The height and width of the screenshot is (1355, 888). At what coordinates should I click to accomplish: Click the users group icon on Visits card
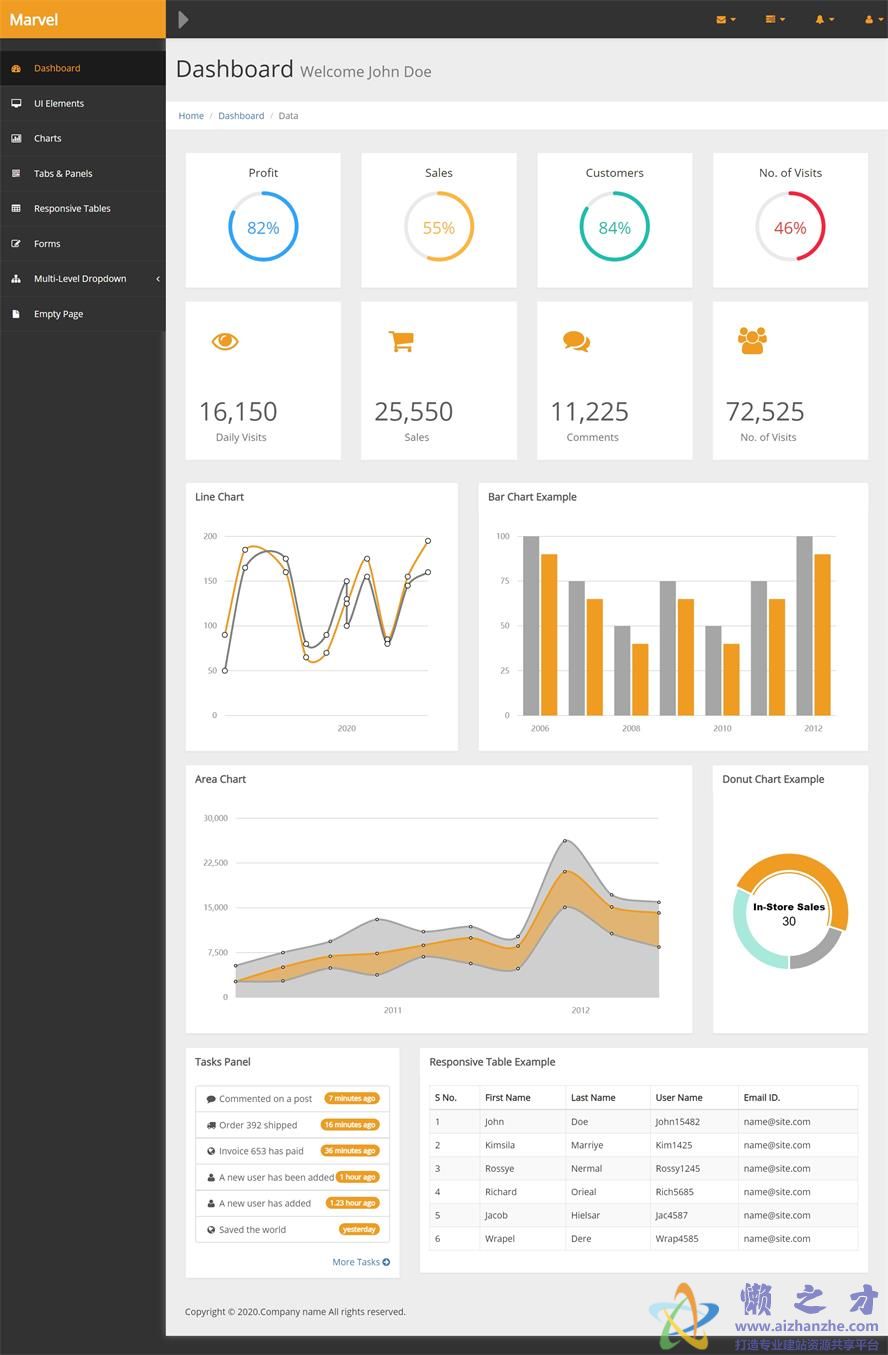pyautogui.click(x=752, y=341)
